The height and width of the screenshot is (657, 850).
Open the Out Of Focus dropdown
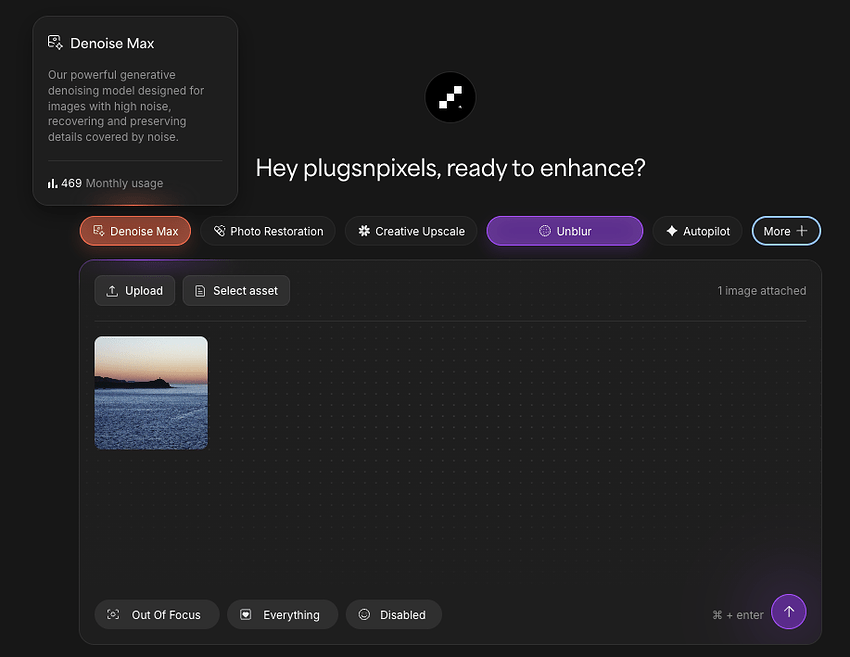pos(157,615)
